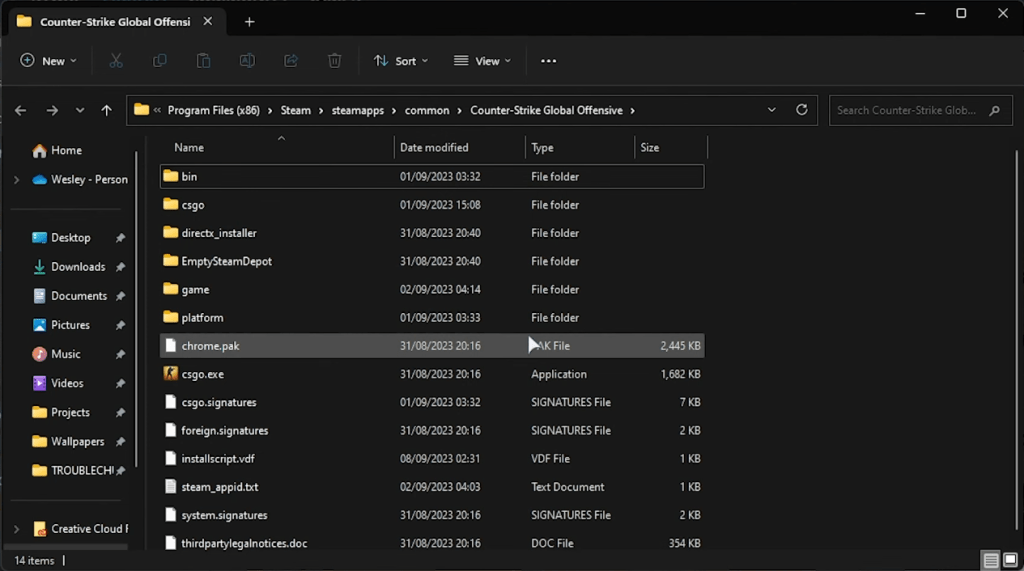Select the game folder

click(432, 289)
